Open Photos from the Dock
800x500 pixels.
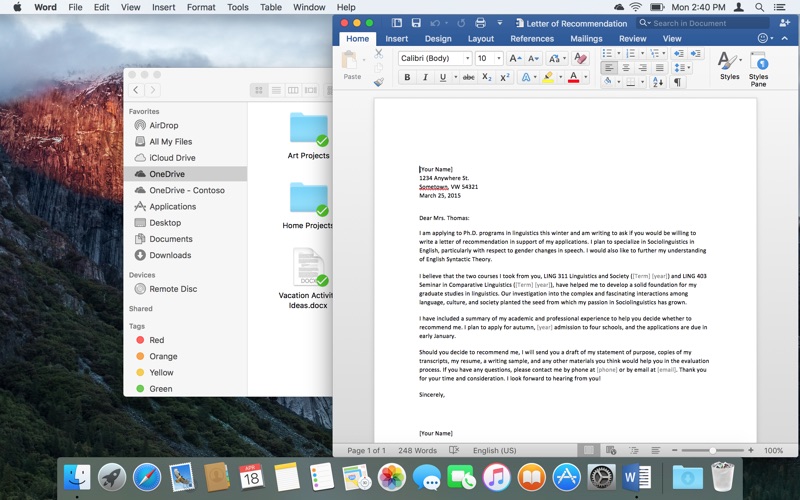click(x=392, y=478)
